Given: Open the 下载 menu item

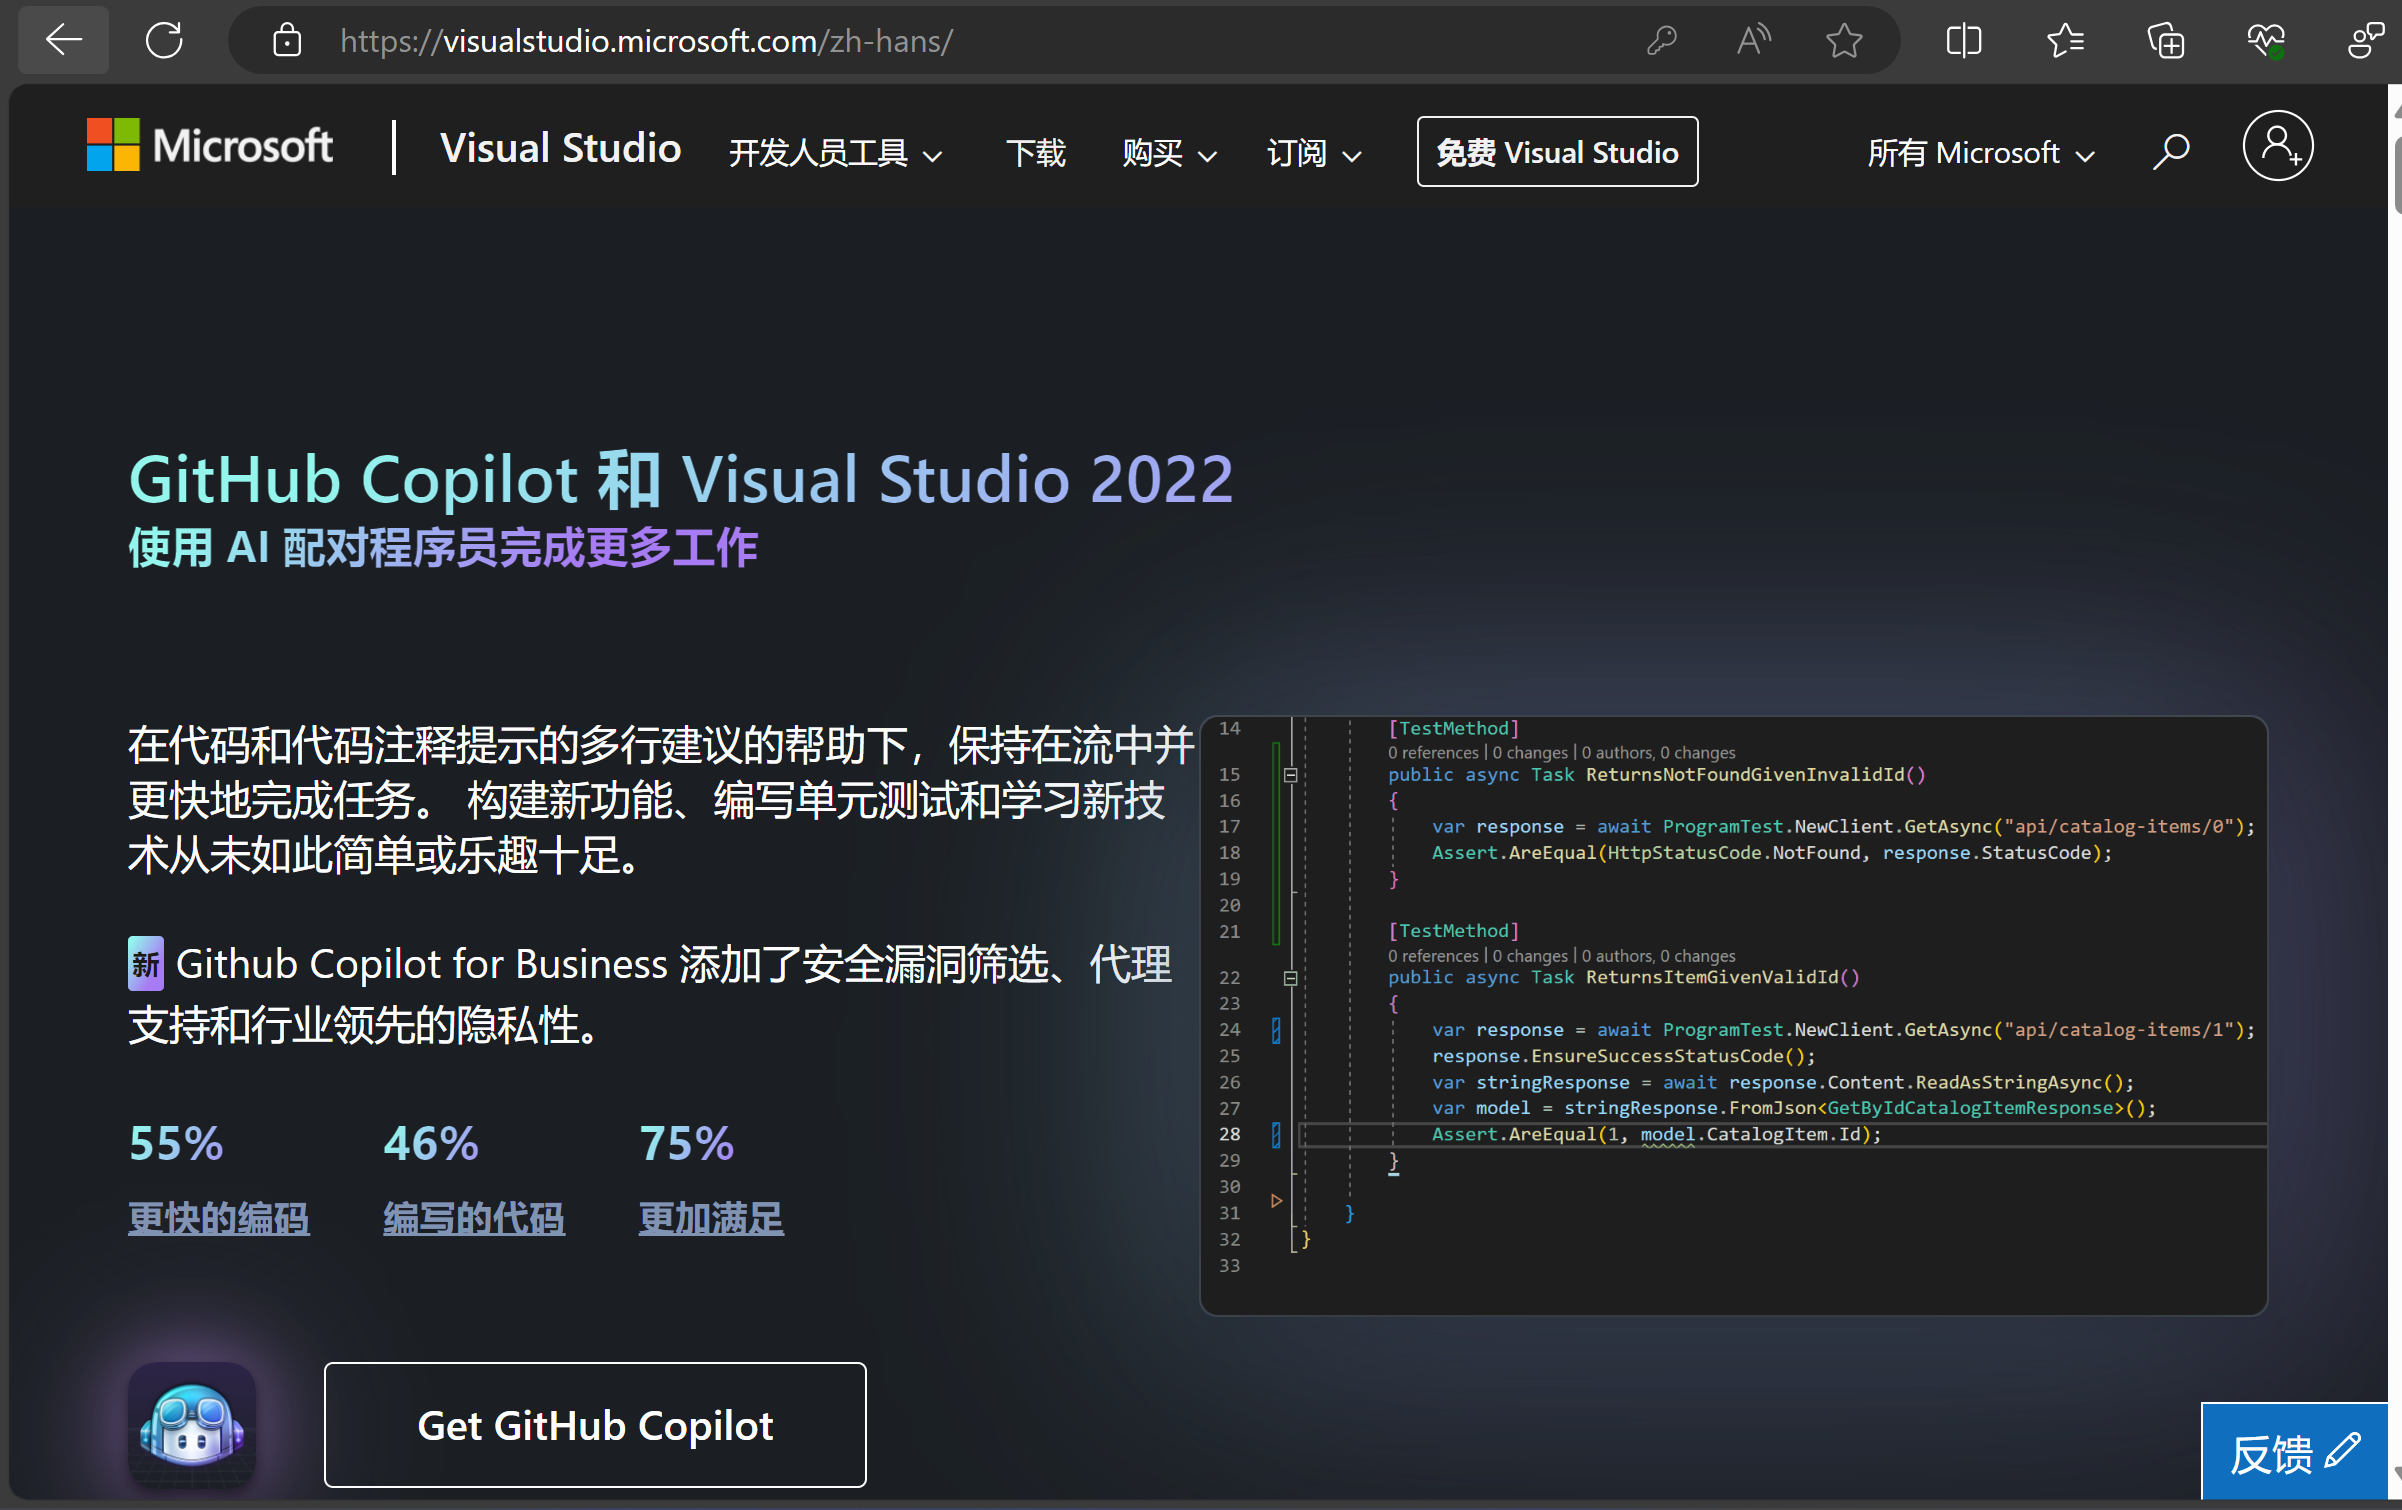Looking at the screenshot, I should coord(1036,153).
